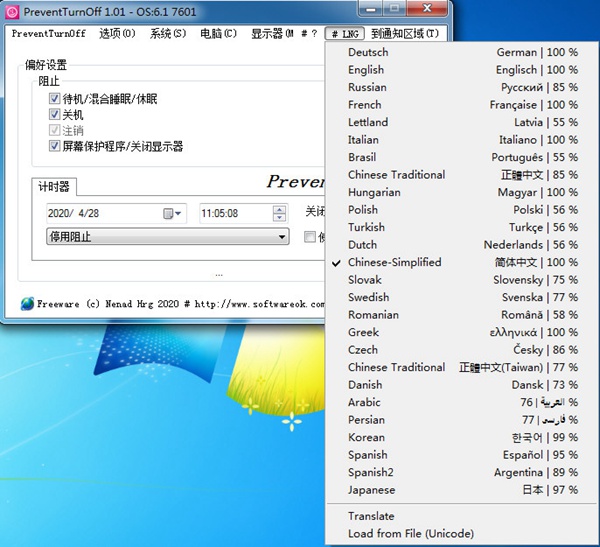Toggle the 关机 checkbox
Viewport: 600px width, 547px height.
(54, 114)
